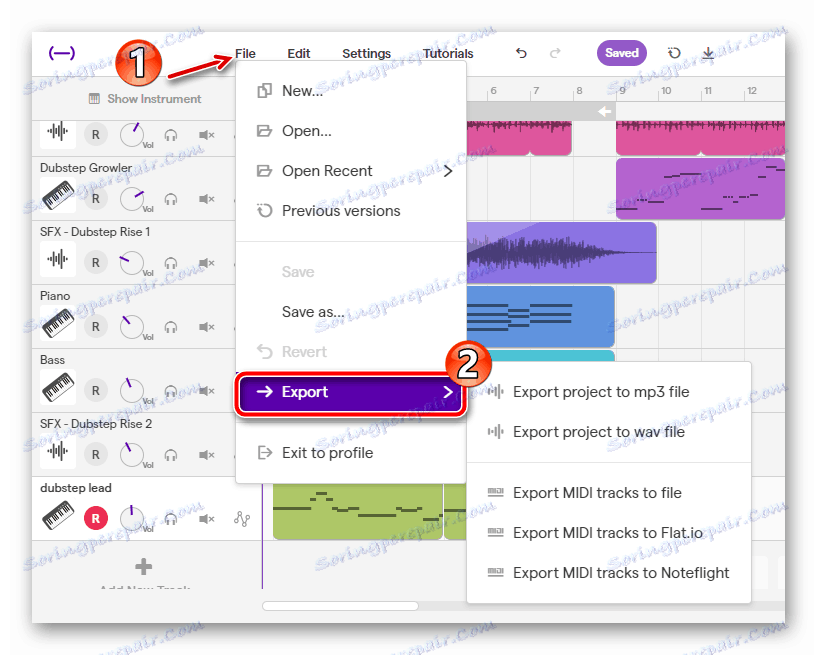Solo the top audio track
The height and width of the screenshot is (655, 817).
tap(171, 135)
